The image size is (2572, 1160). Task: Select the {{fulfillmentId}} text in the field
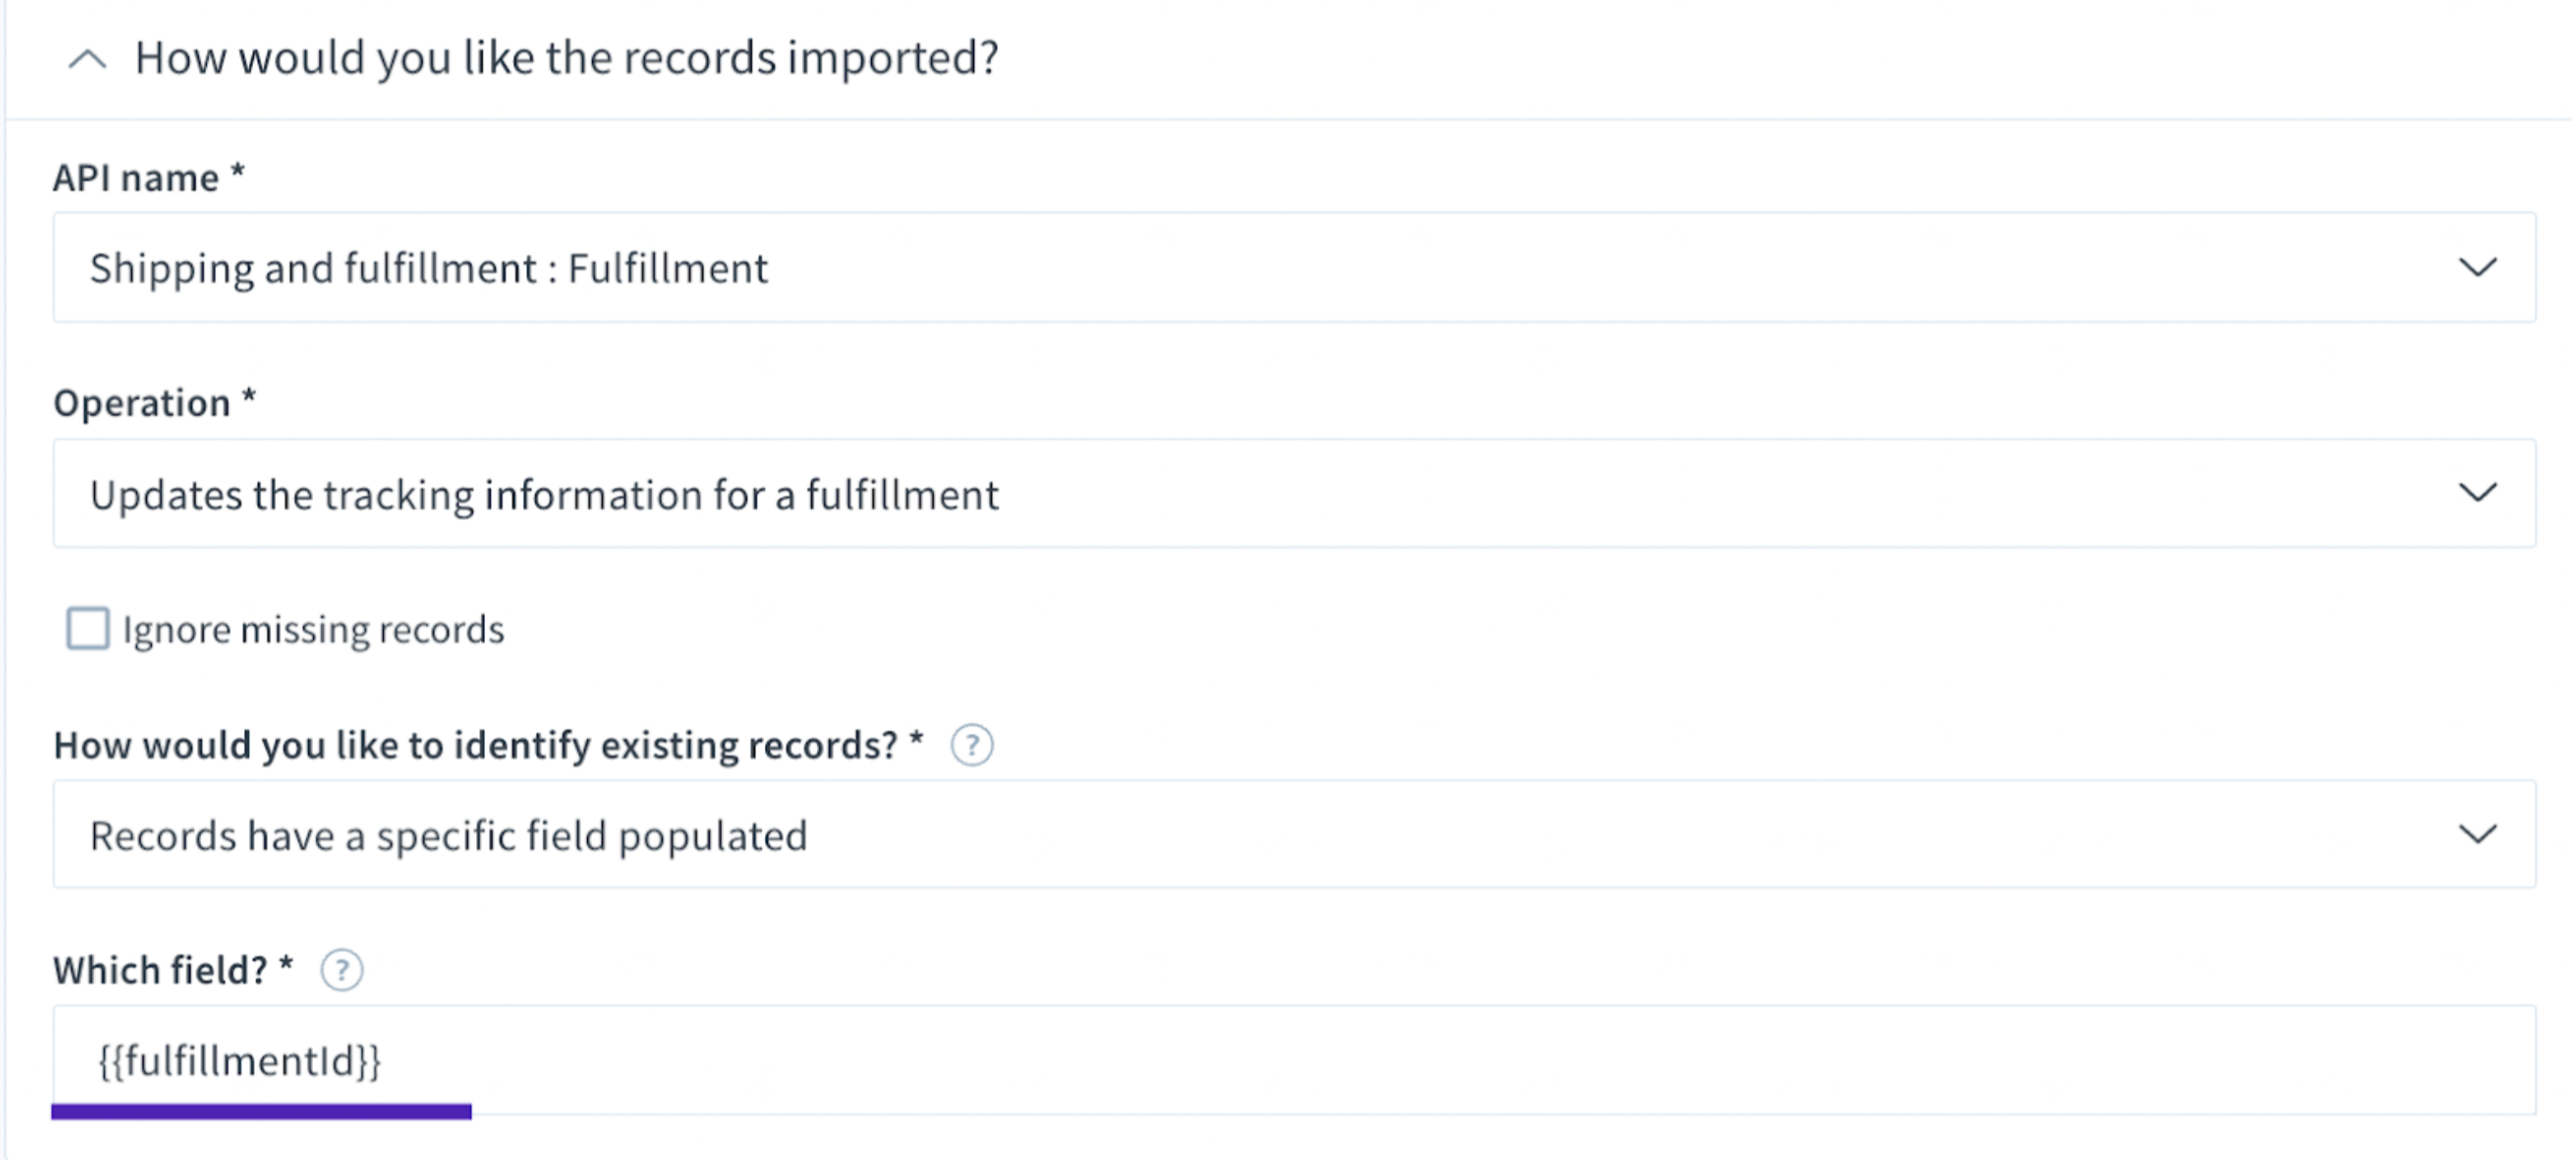point(239,1060)
